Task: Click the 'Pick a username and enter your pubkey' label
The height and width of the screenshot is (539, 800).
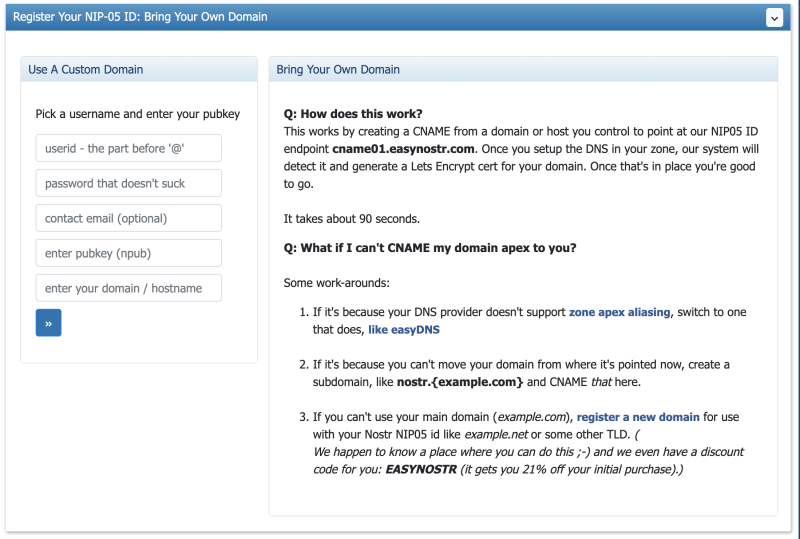Action: click(x=138, y=114)
